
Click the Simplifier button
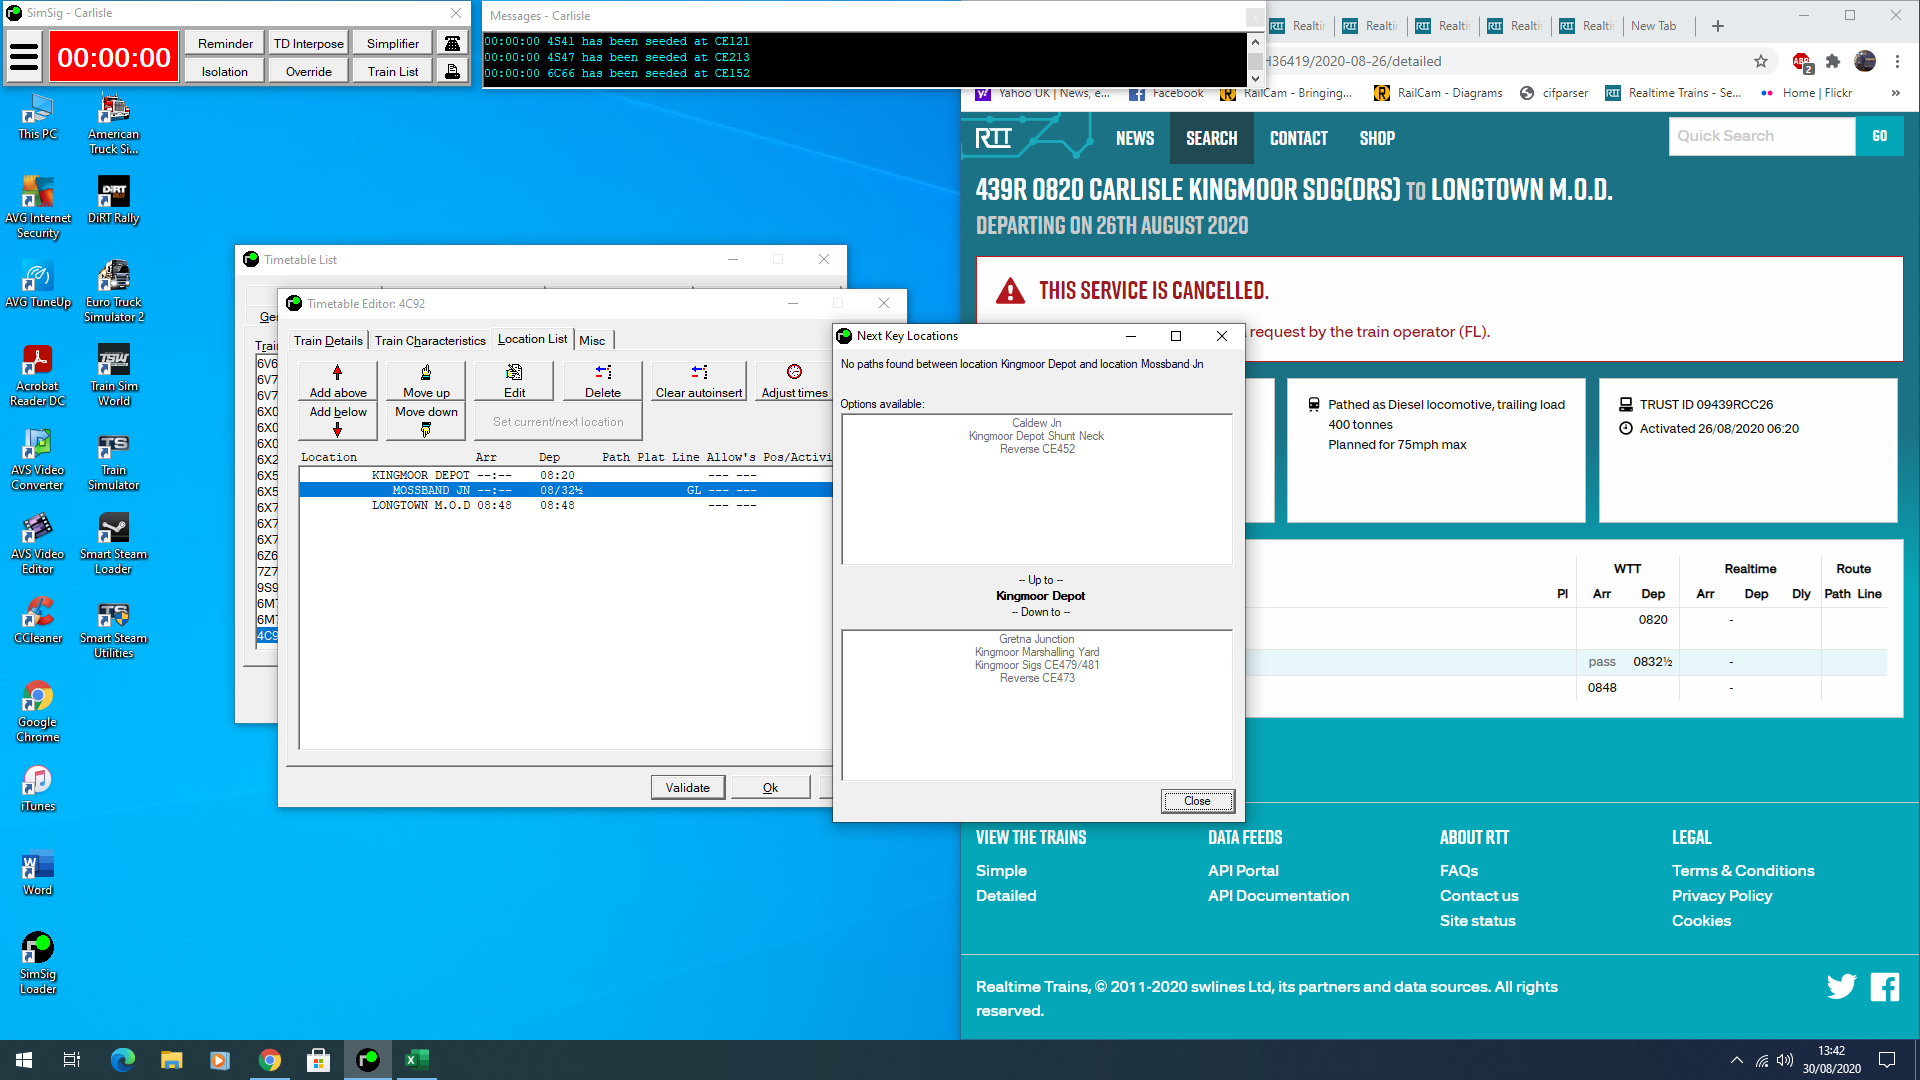(x=393, y=43)
